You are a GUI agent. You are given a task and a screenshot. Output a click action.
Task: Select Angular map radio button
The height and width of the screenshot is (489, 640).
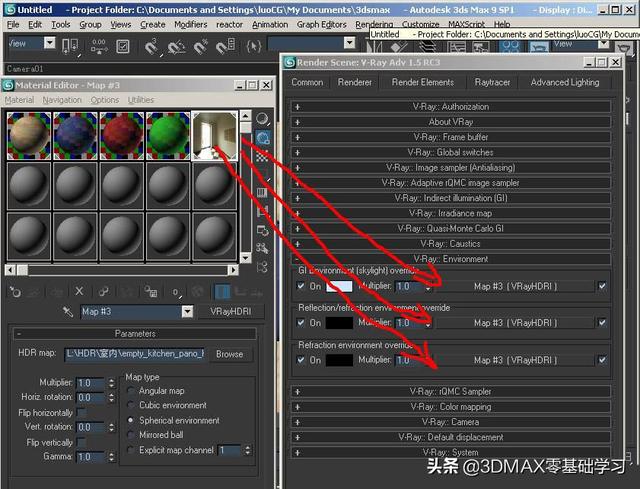pos(131,391)
